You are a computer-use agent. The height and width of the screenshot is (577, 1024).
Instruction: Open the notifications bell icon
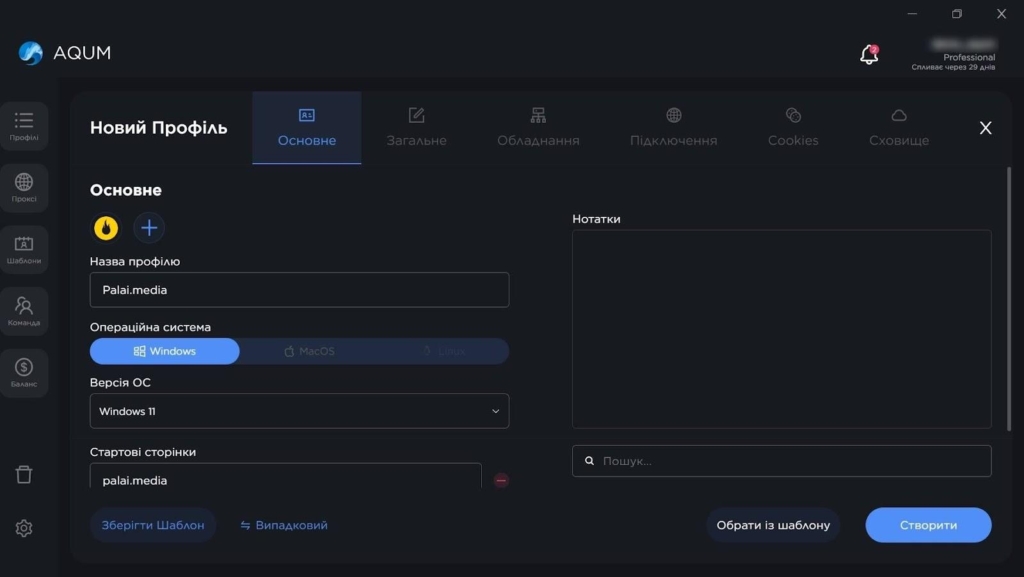(x=869, y=55)
